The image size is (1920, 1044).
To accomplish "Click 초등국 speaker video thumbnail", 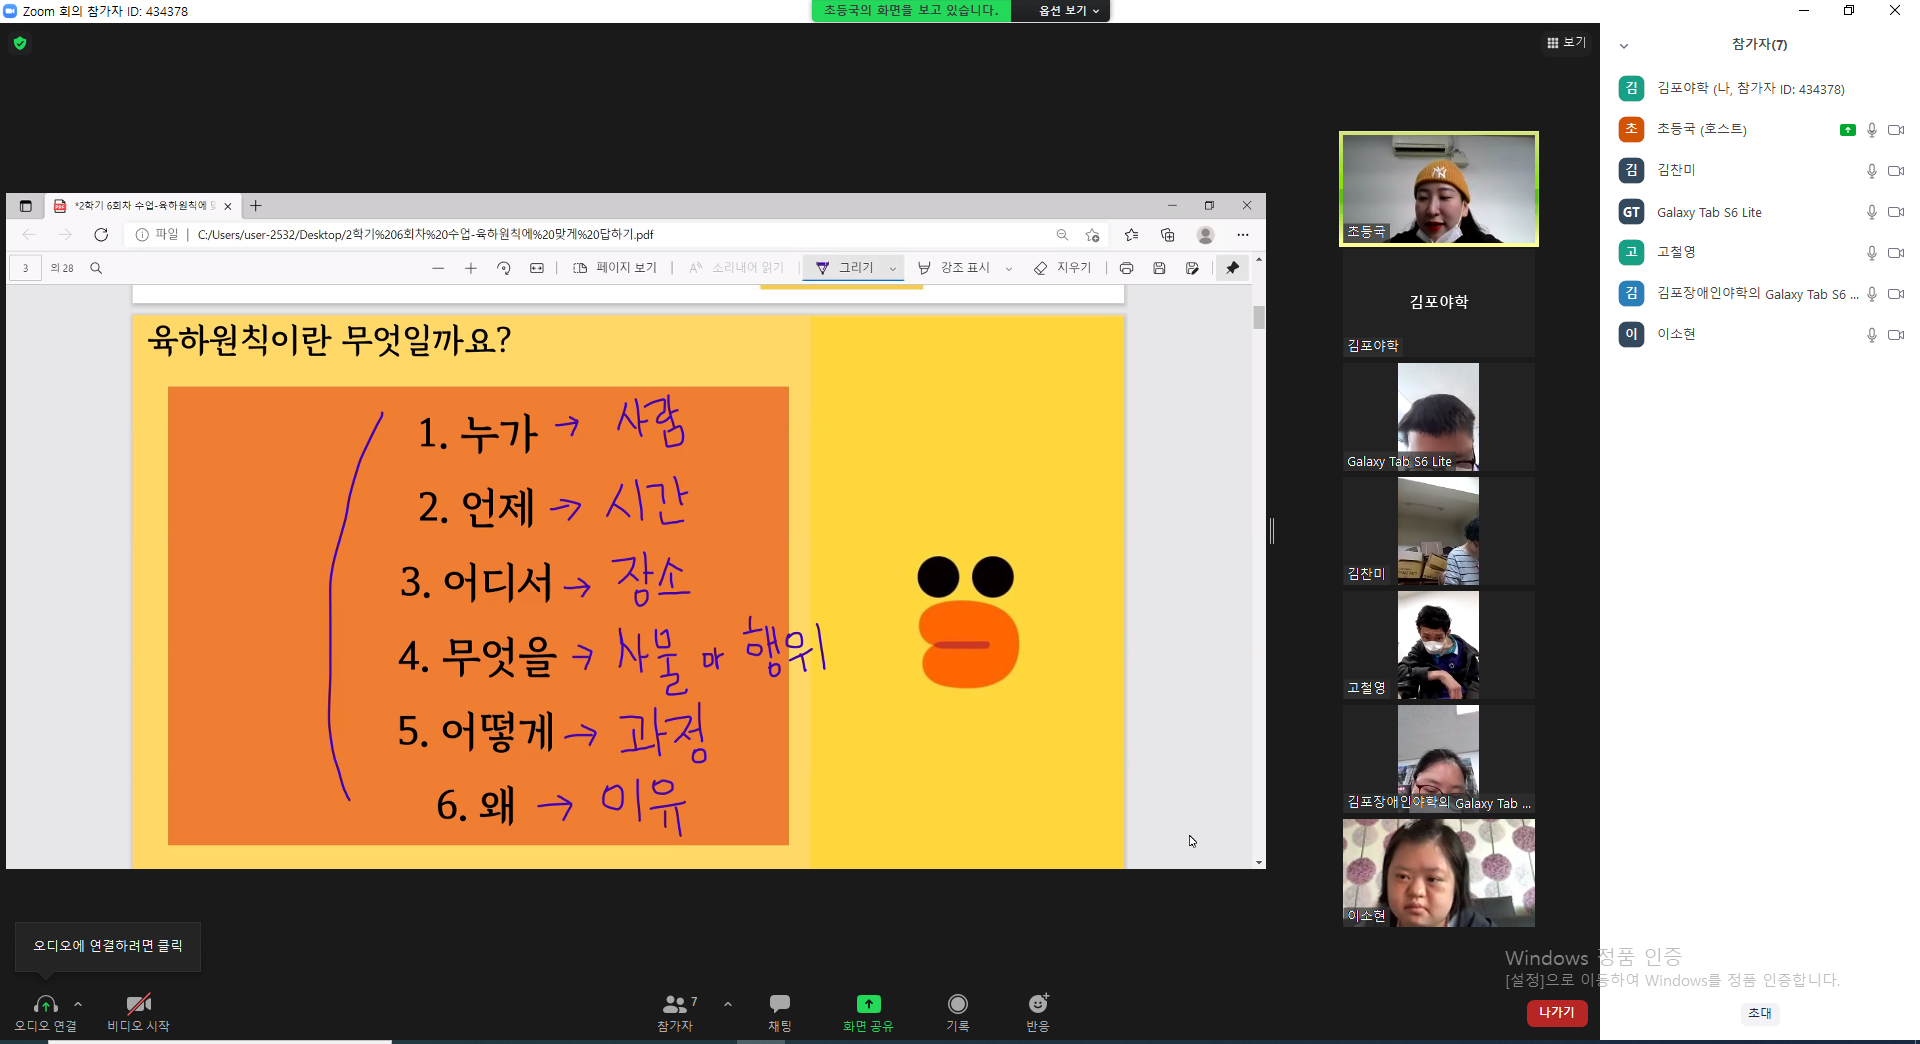I will click(1438, 189).
